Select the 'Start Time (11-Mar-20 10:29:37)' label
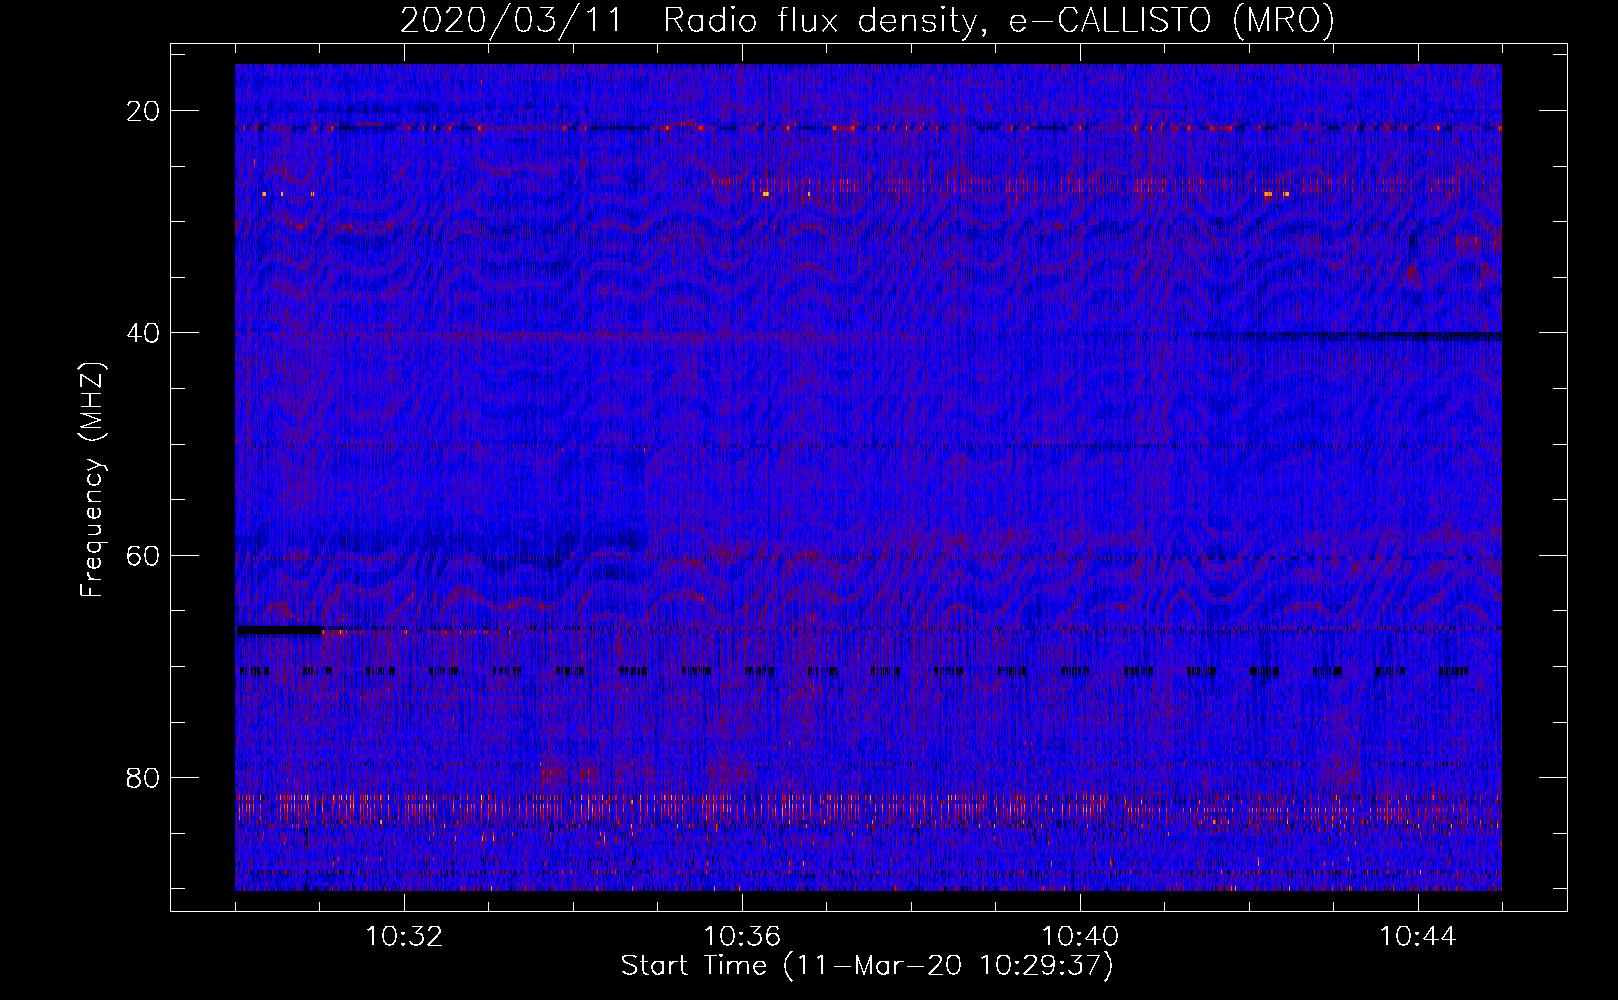1618x1000 pixels. pyautogui.click(x=867, y=966)
